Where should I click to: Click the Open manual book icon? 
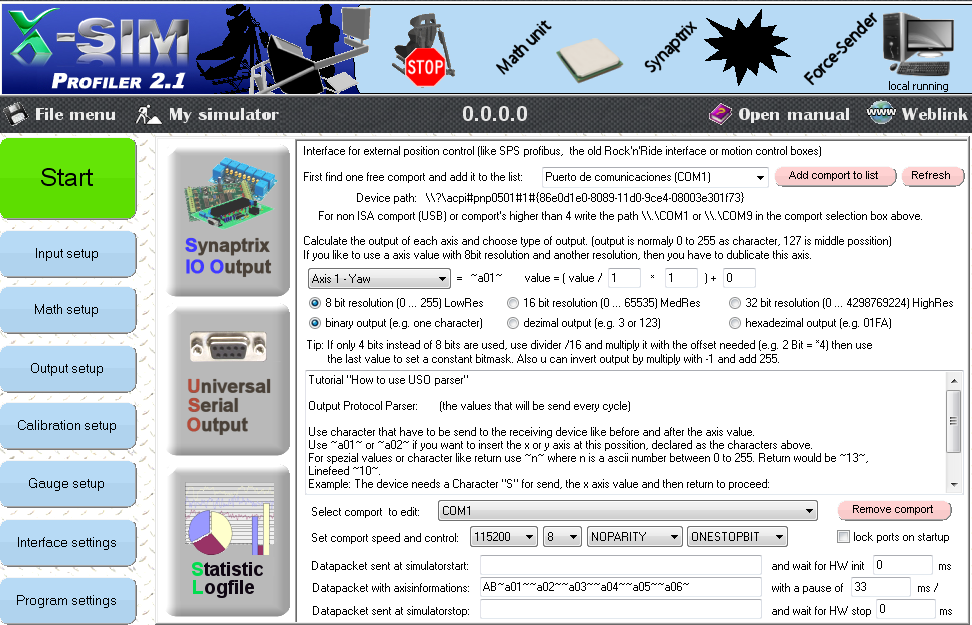point(720,114)
